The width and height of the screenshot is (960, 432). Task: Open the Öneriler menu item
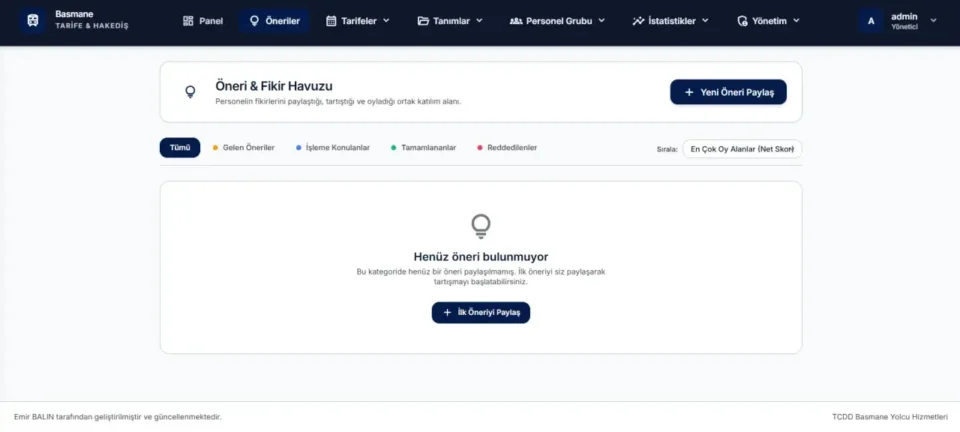[274, 21]
